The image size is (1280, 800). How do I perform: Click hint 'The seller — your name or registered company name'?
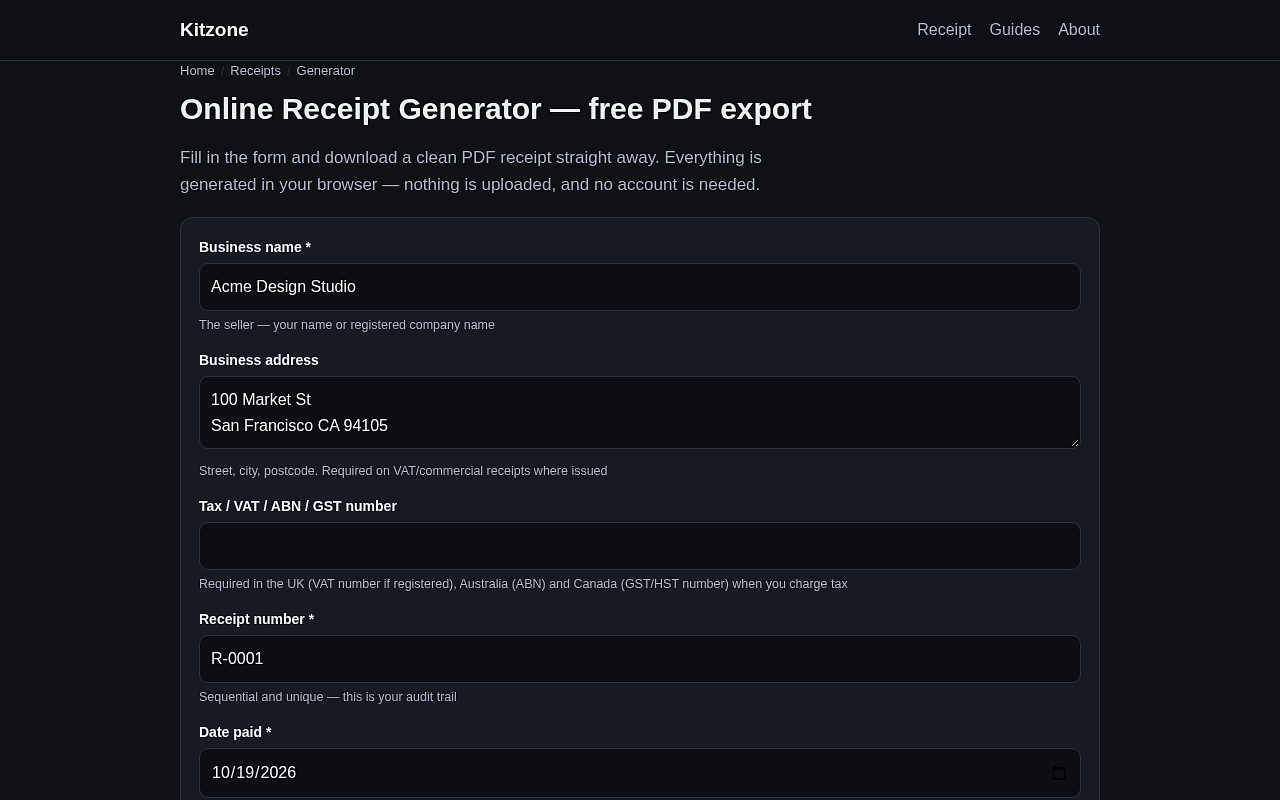347,325
